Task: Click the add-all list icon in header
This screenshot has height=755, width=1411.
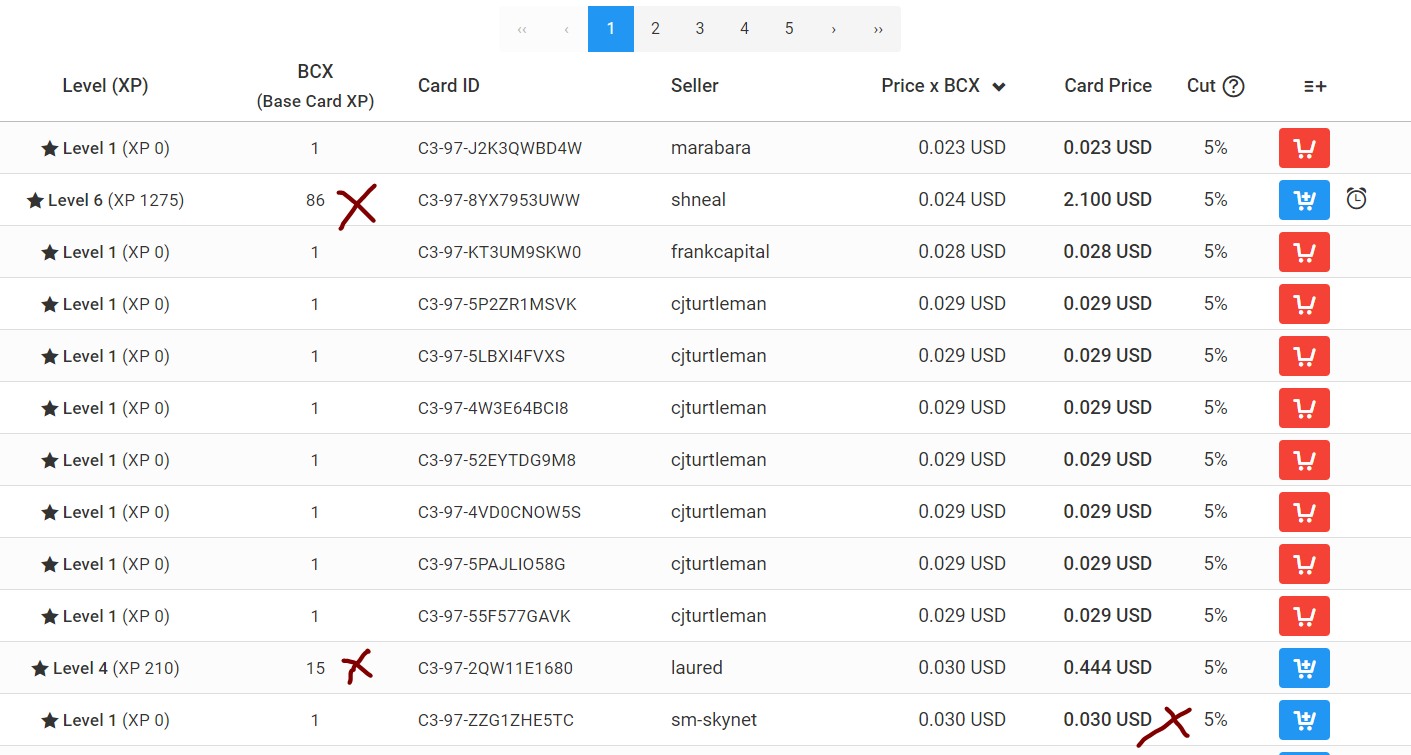Action: point(1315,86)
